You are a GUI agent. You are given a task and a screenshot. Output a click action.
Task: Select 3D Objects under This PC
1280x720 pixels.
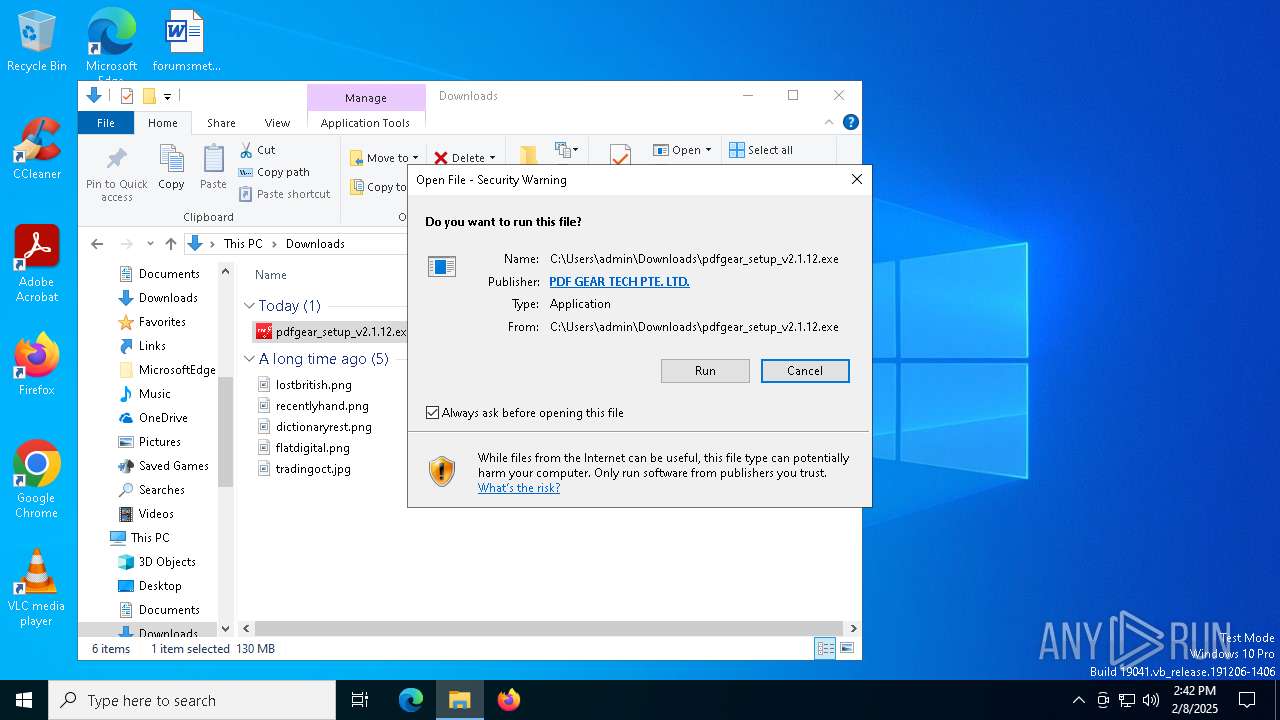157,562
